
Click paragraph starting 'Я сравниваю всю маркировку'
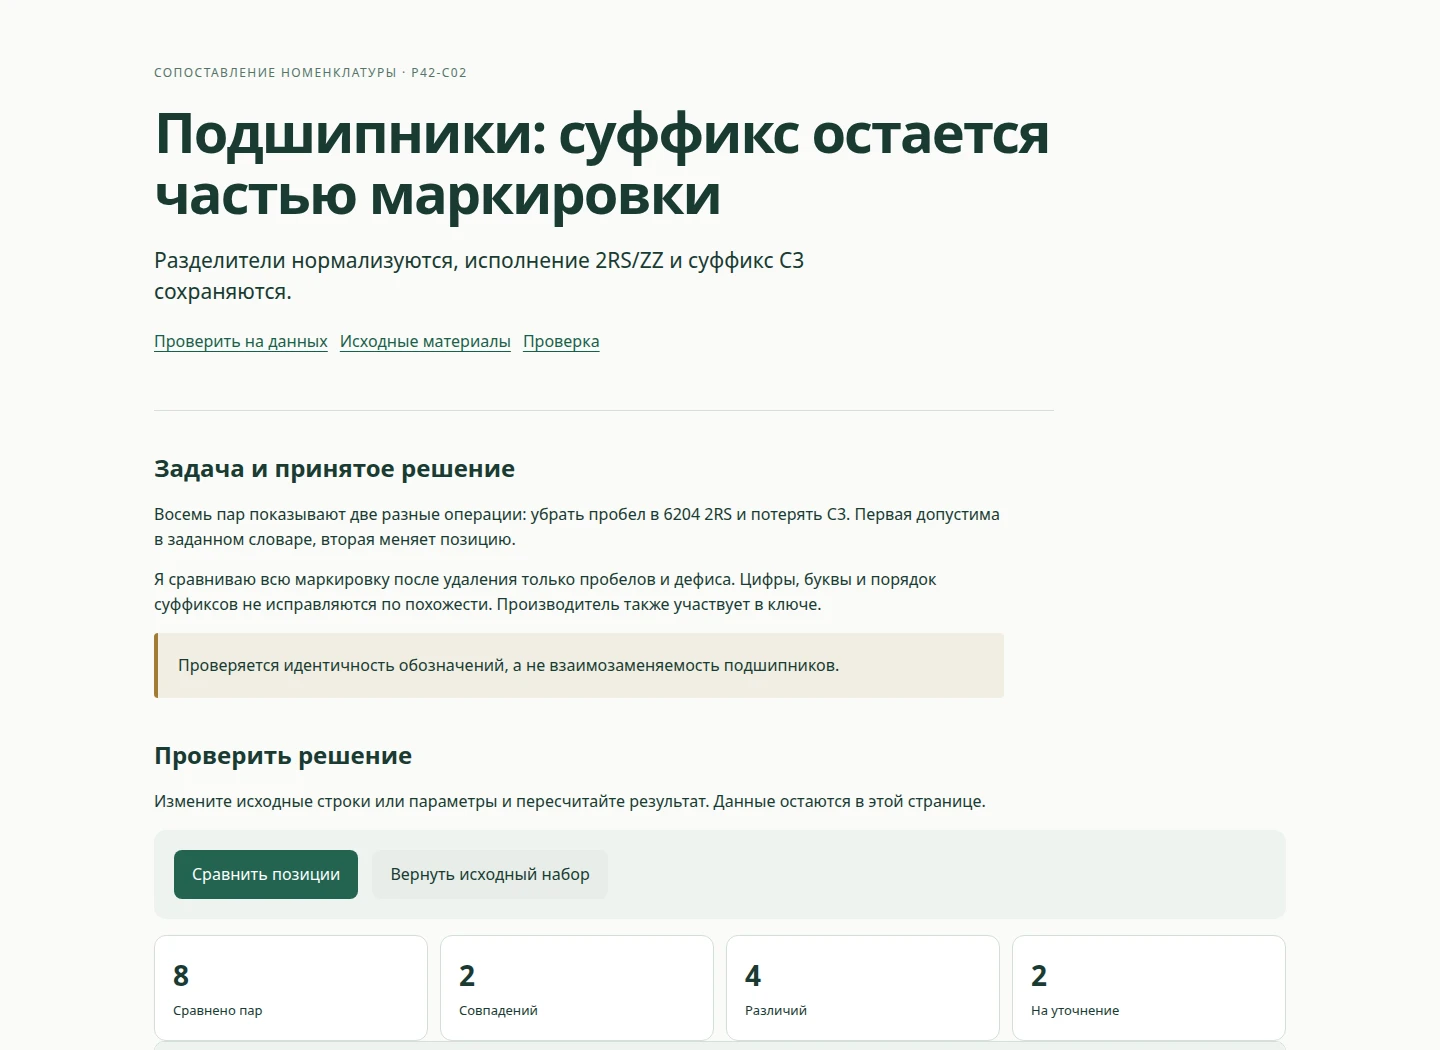545,592
